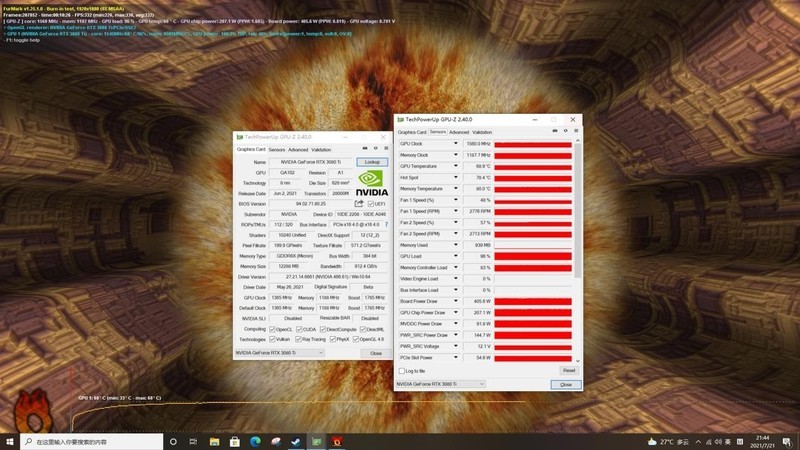Click Close button in Sensors window
Viewport: 800px width, 450px height.
566,384
